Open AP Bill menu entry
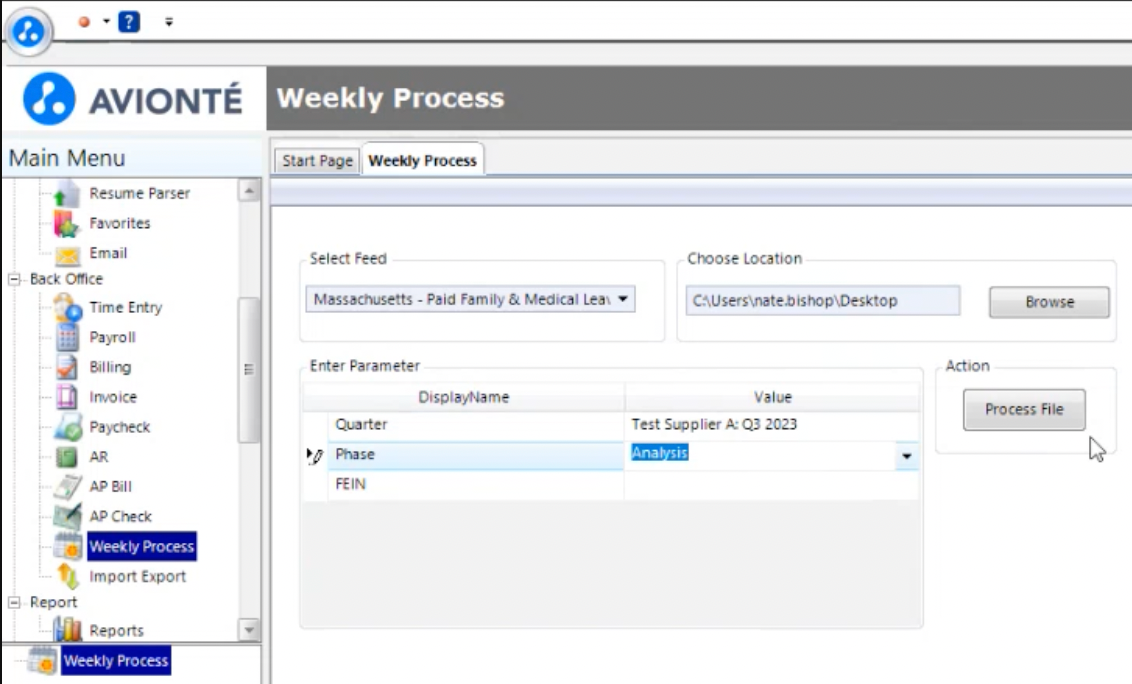 pos(110,486)
